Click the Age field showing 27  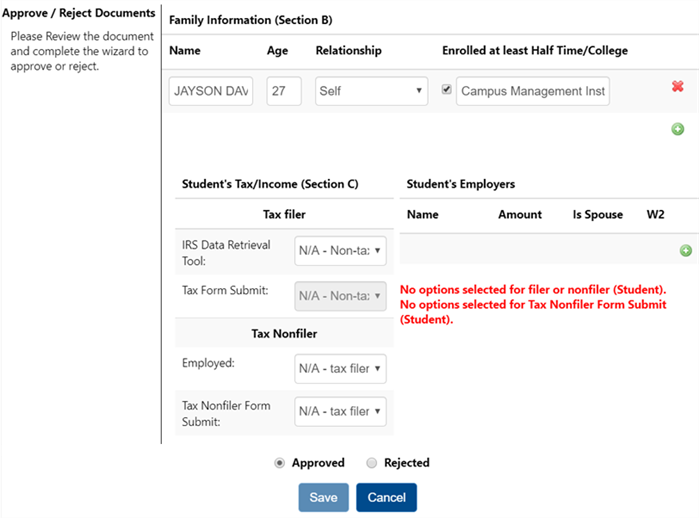284,91
